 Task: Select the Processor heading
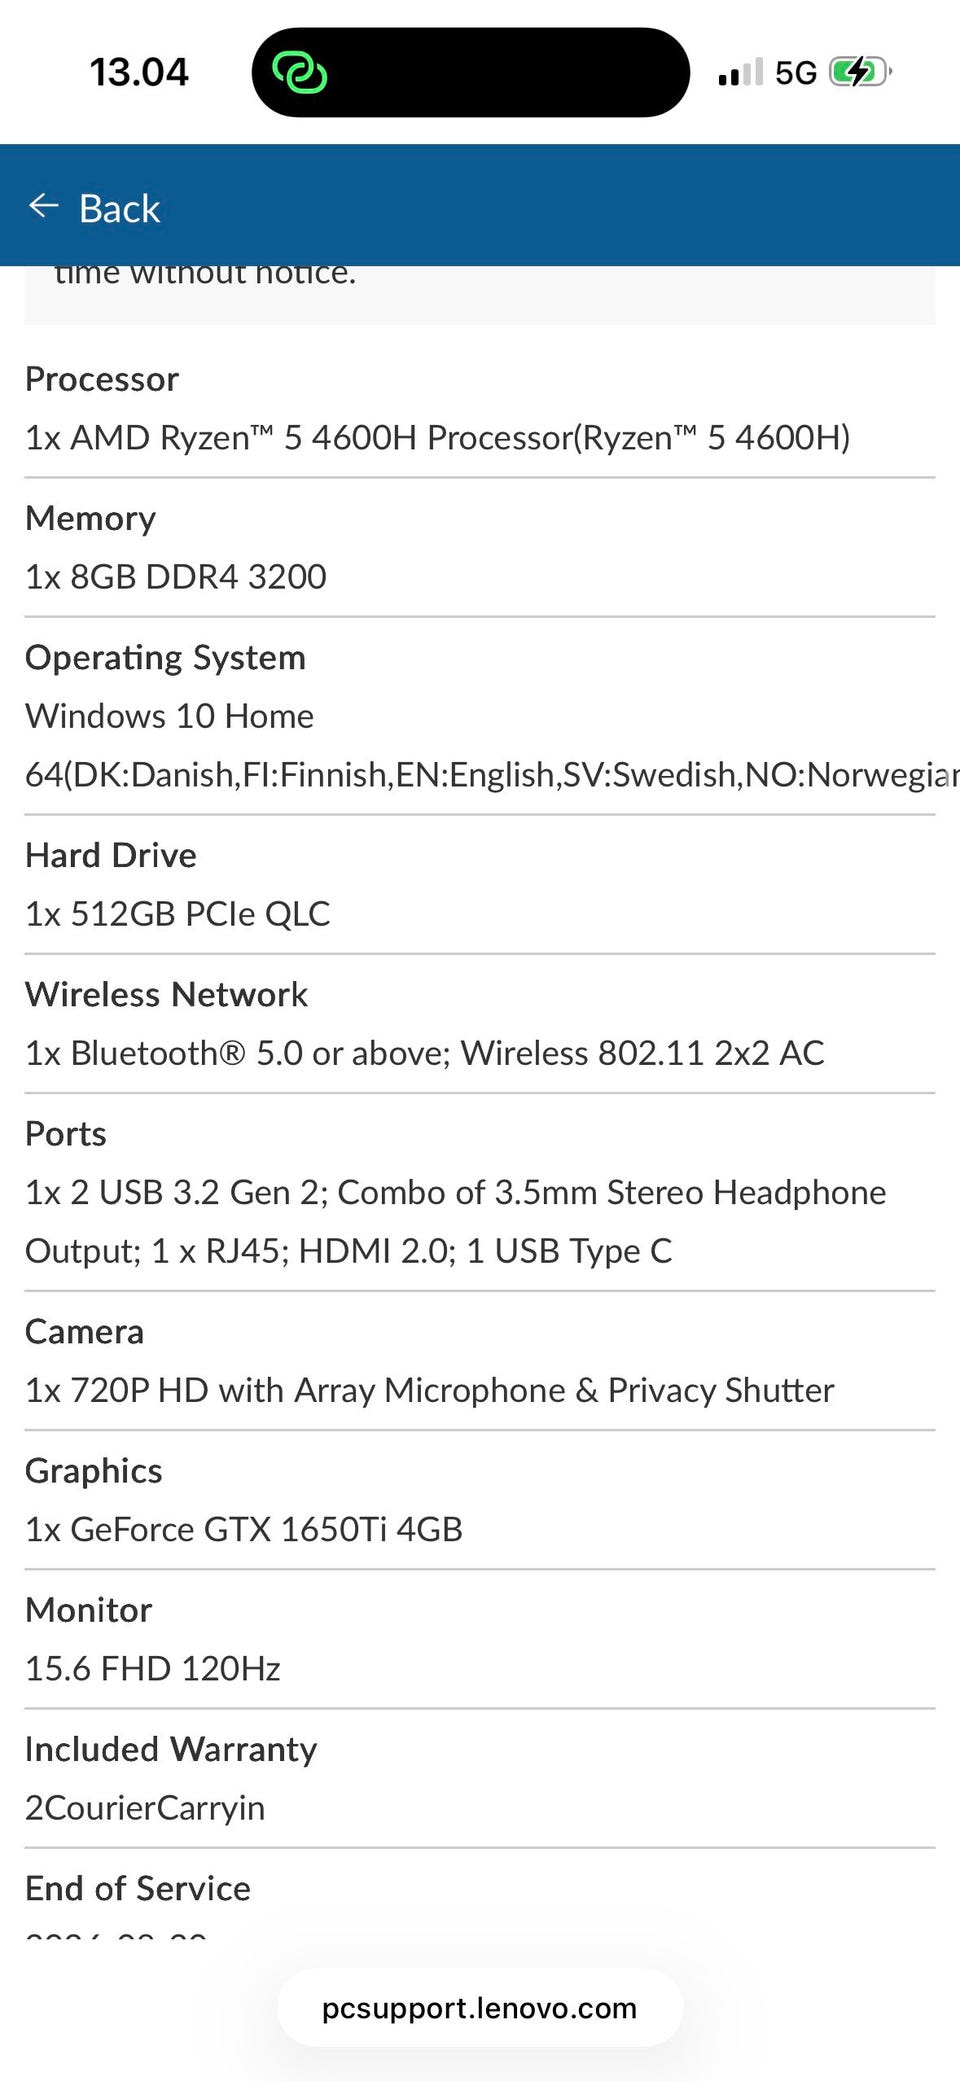[x=102, y=379]
